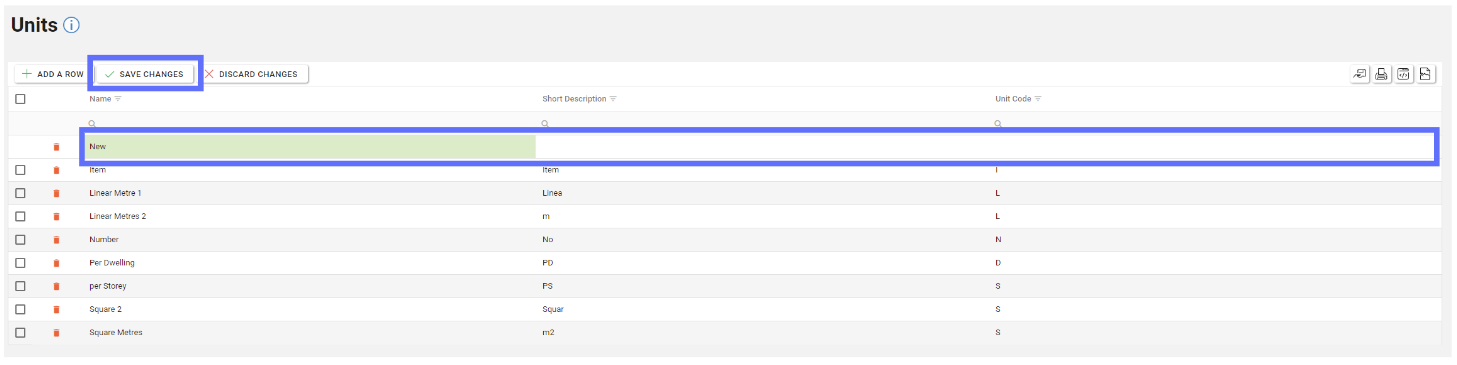Open the Unit Code column filter
This screenshot has height=365, width=1457.
[1038, 99]
